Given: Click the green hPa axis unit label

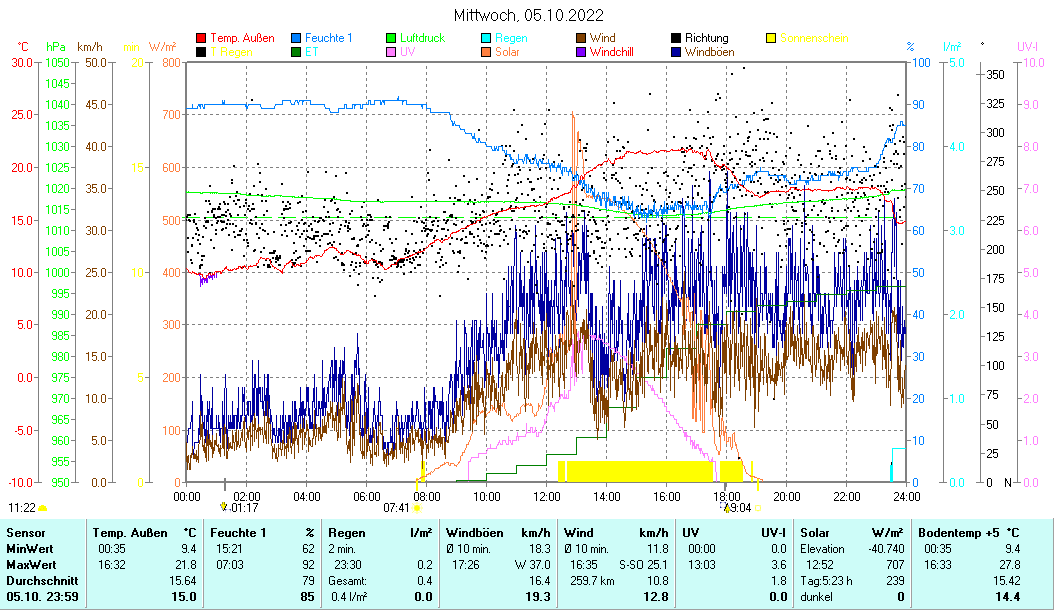Looking at the screenshot, I should [x=56, y=46].
